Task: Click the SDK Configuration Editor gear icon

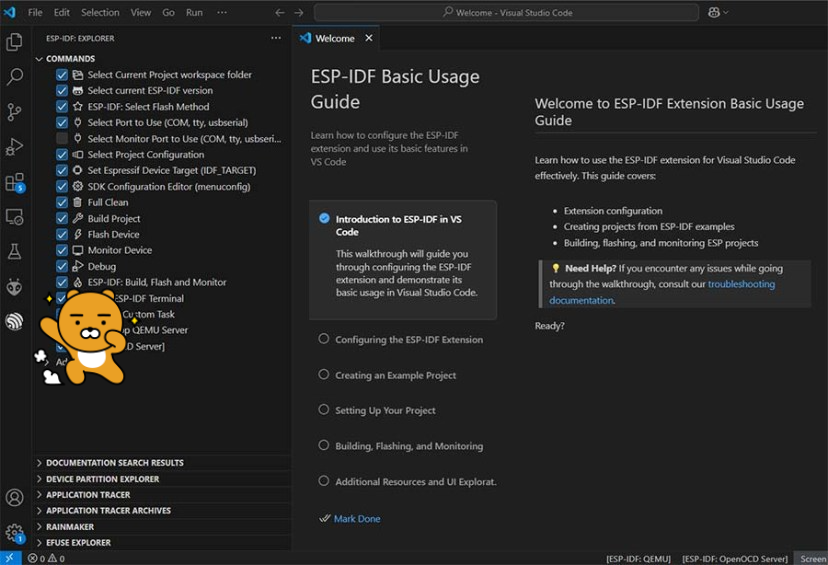Action: (x=78, y=186)
